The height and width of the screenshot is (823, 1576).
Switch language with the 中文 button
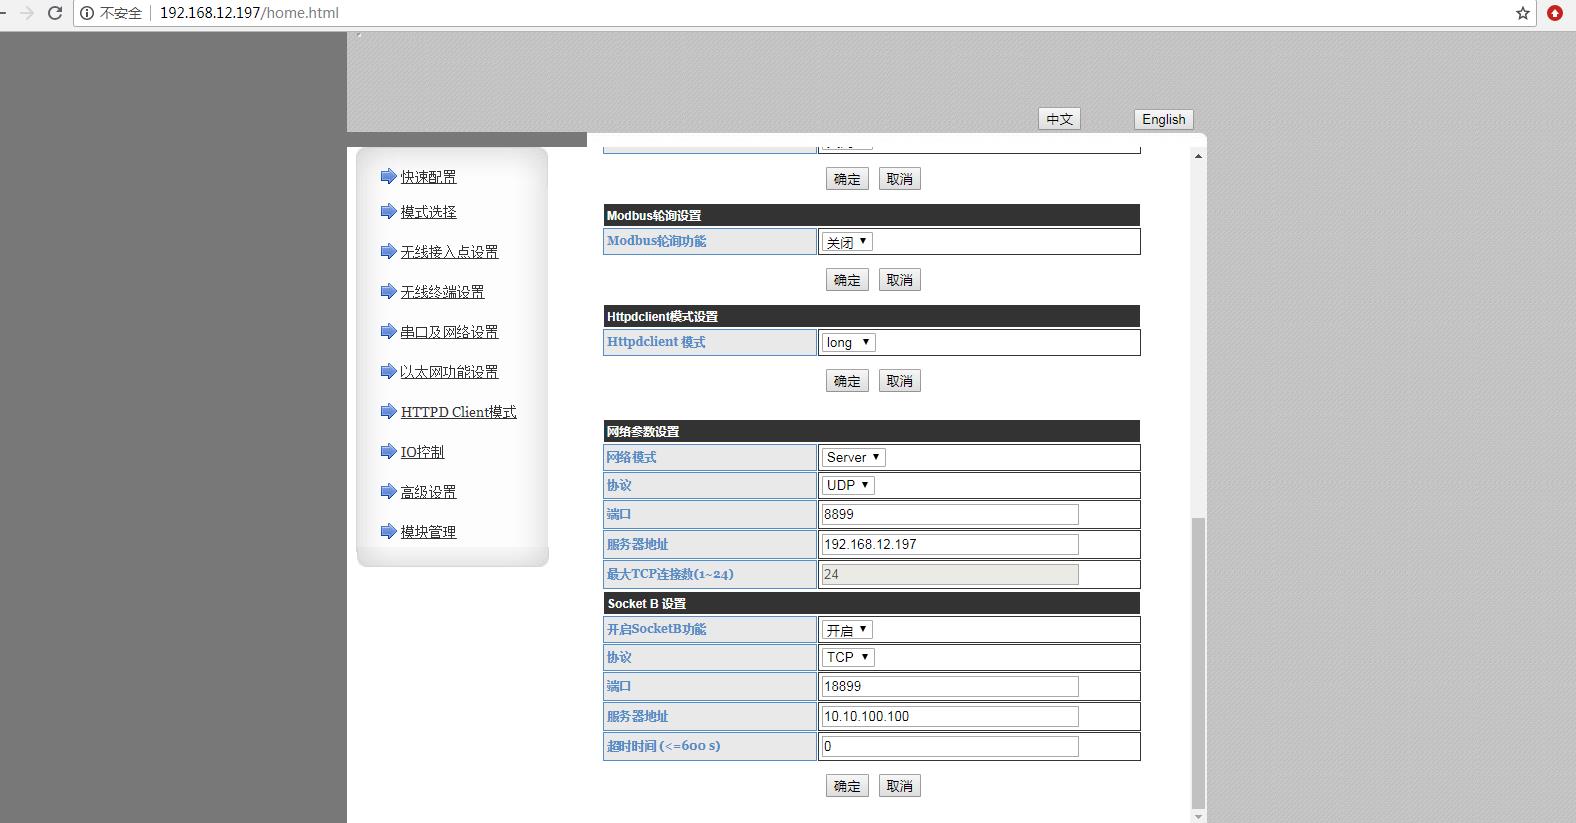point(1059,119)
